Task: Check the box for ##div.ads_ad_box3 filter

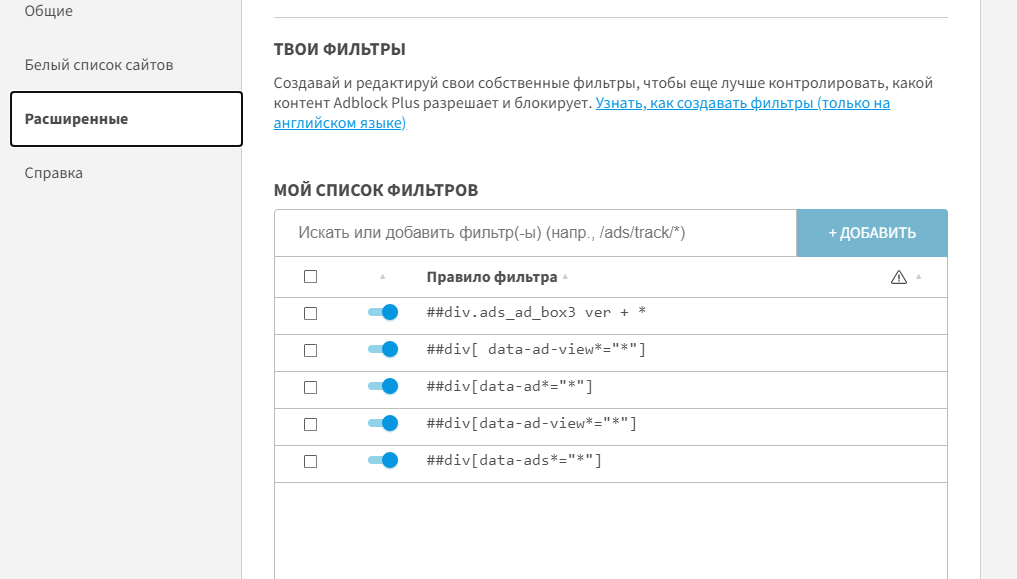Action: 310,313
